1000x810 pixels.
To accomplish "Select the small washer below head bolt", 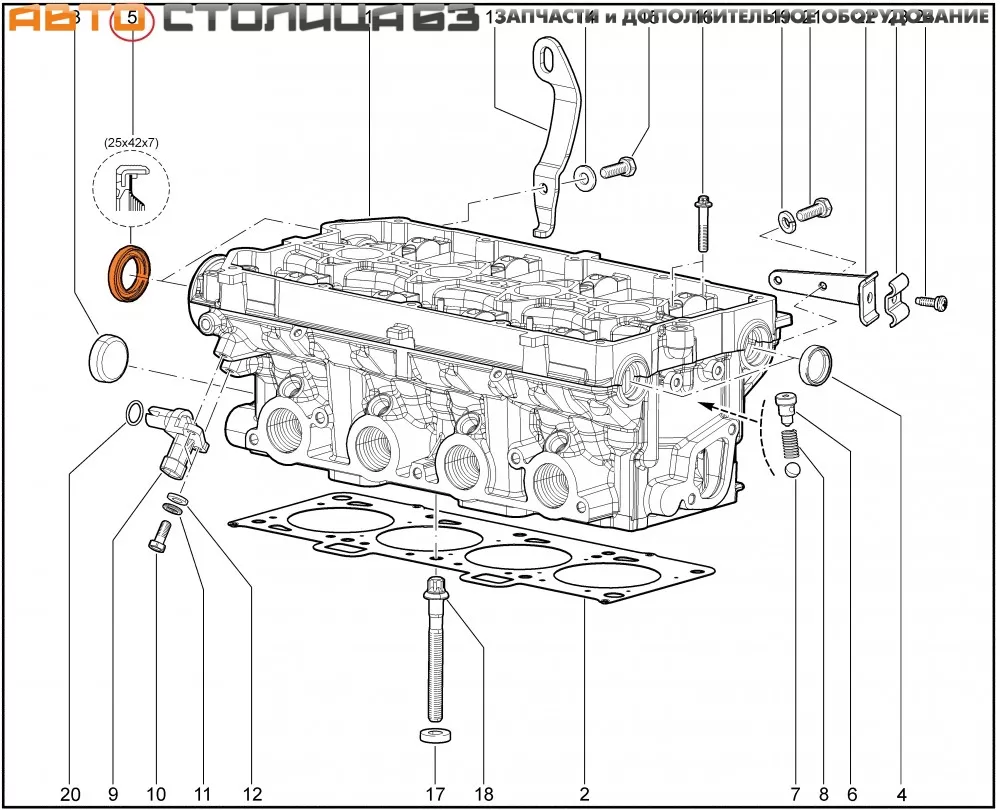I will [434, 738].
